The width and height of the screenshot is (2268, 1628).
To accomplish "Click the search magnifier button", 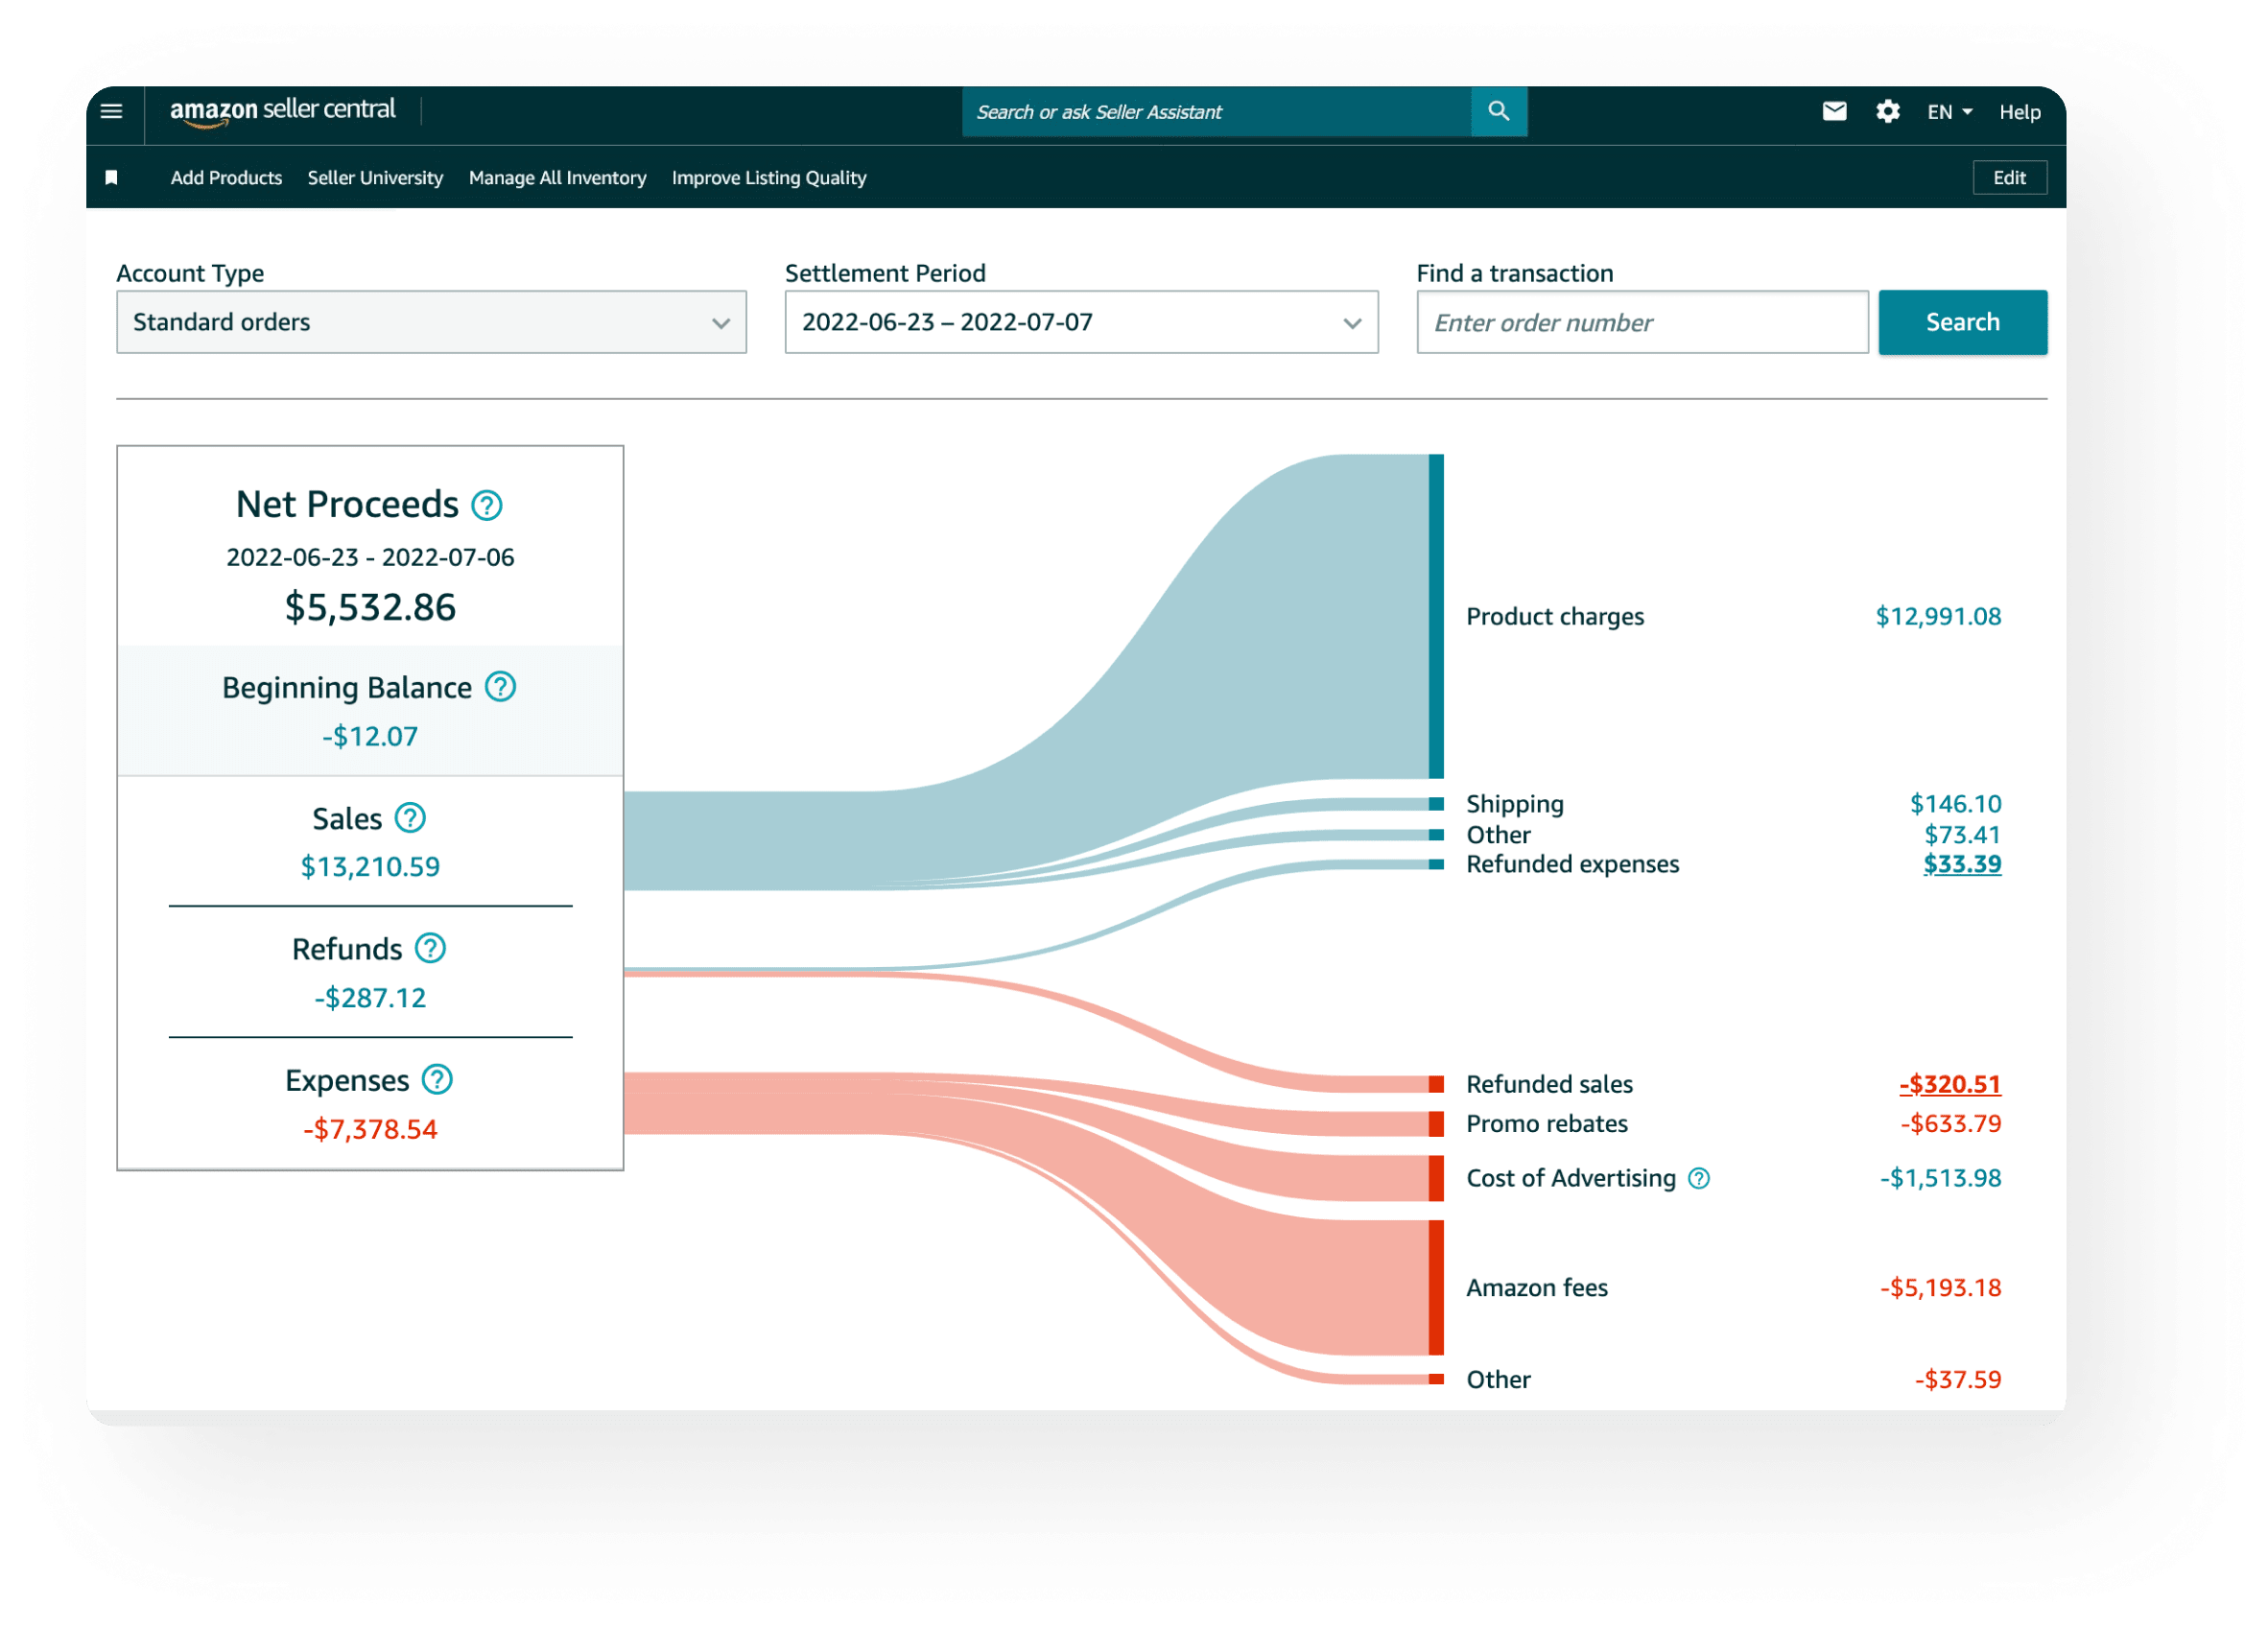I will [x=1498, y=111].
